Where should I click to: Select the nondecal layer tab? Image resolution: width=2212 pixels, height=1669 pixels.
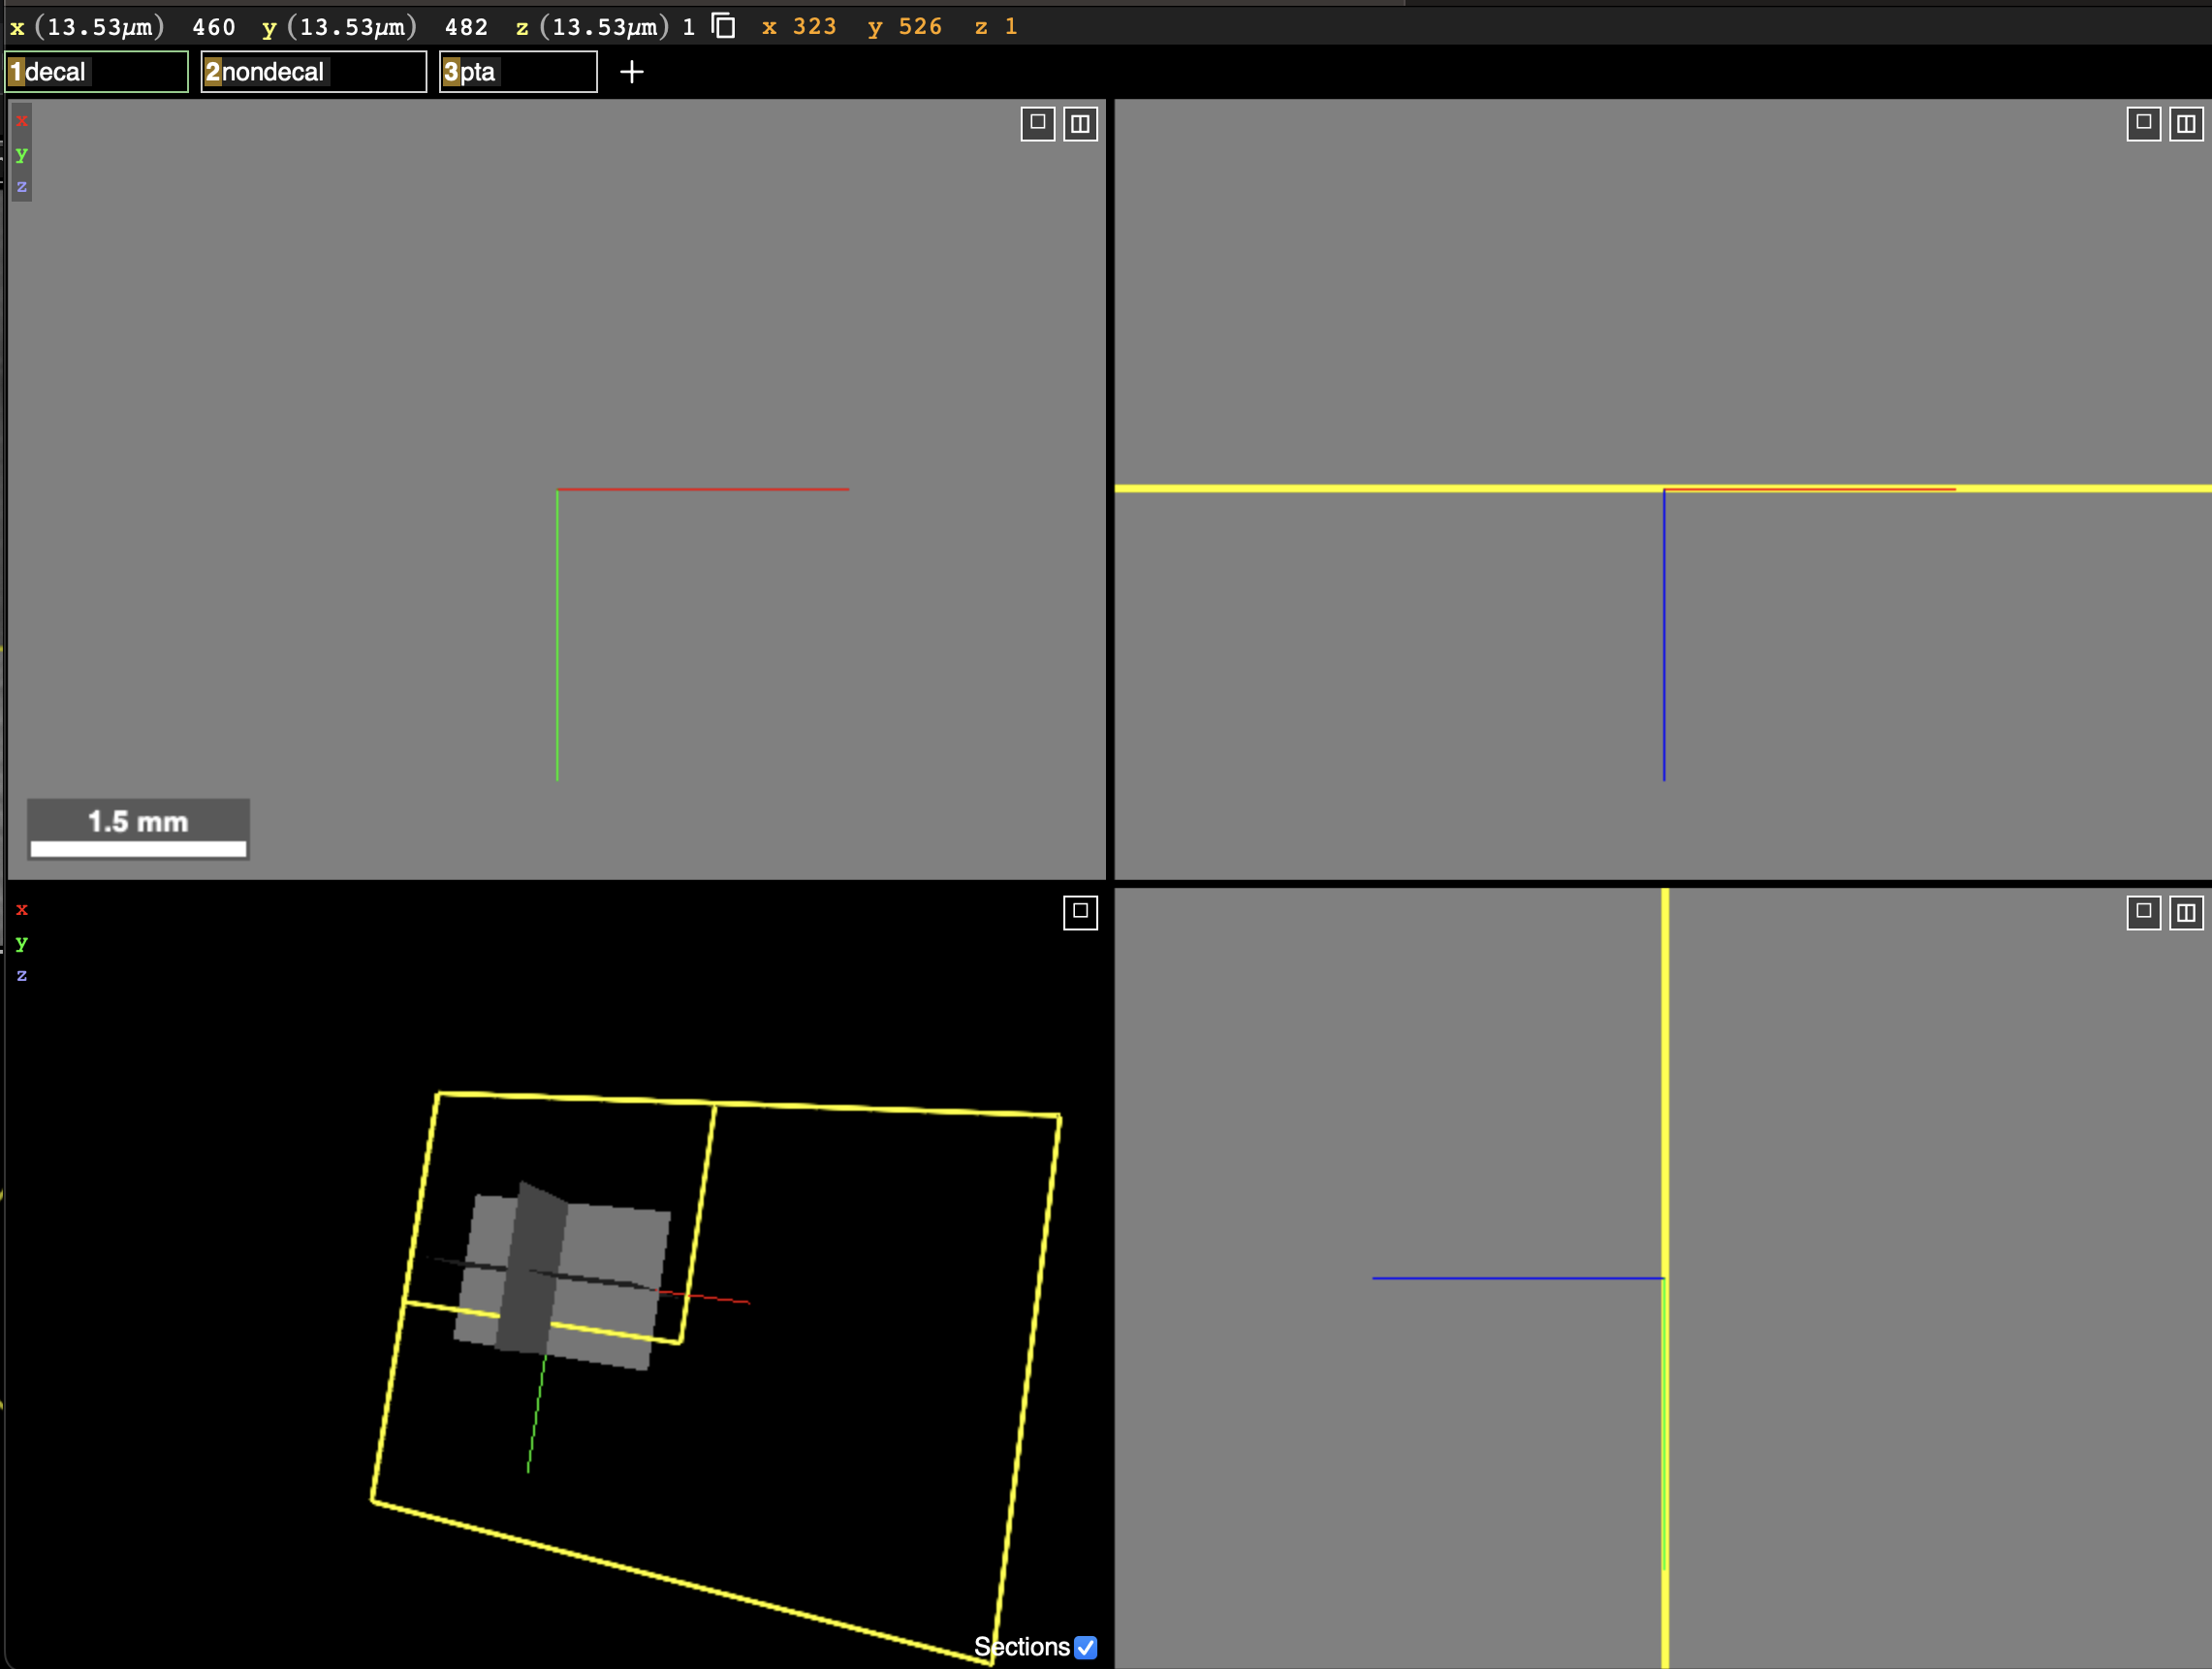[313, 71]
